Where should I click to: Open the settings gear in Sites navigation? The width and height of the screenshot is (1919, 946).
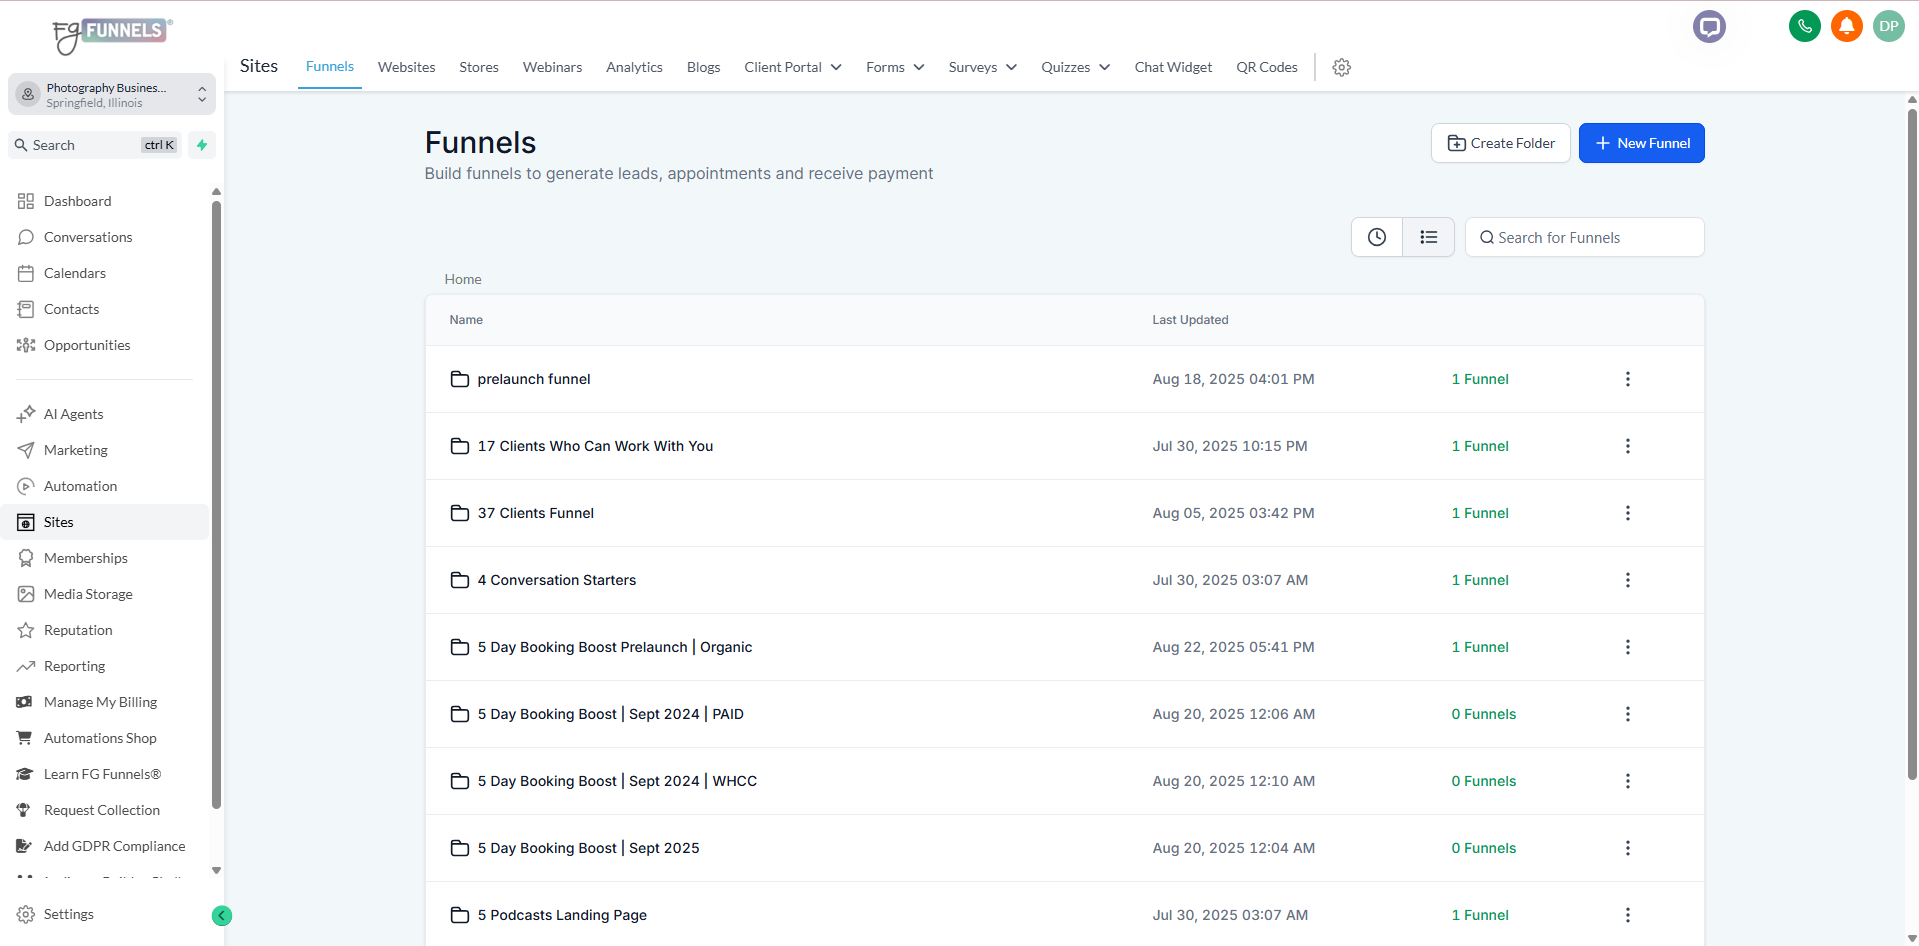1341,67
